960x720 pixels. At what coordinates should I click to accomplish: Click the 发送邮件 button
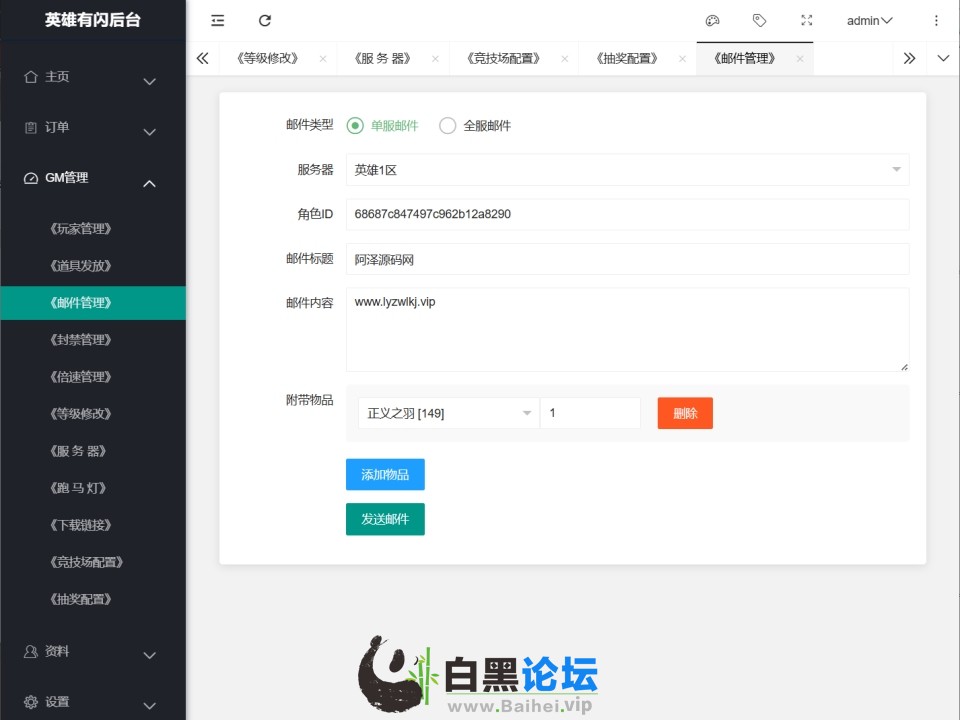385,519
